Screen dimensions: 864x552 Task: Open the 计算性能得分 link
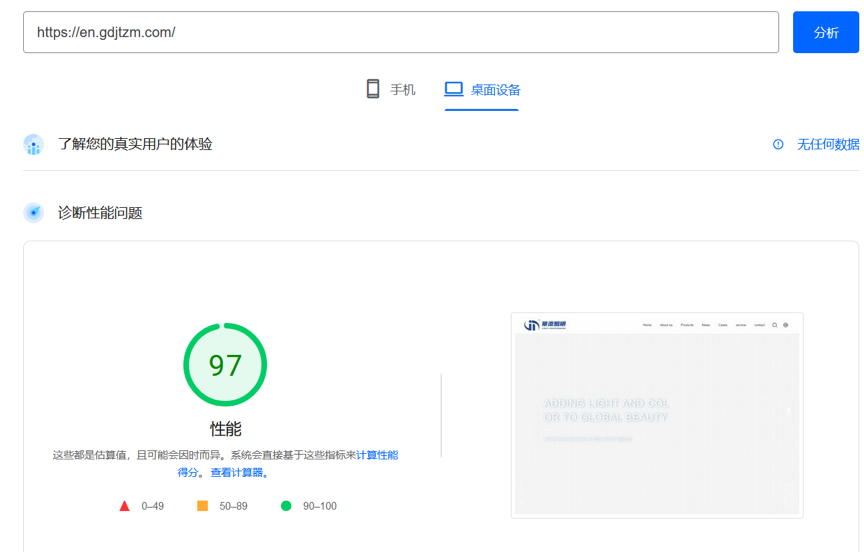pos(376,455)
